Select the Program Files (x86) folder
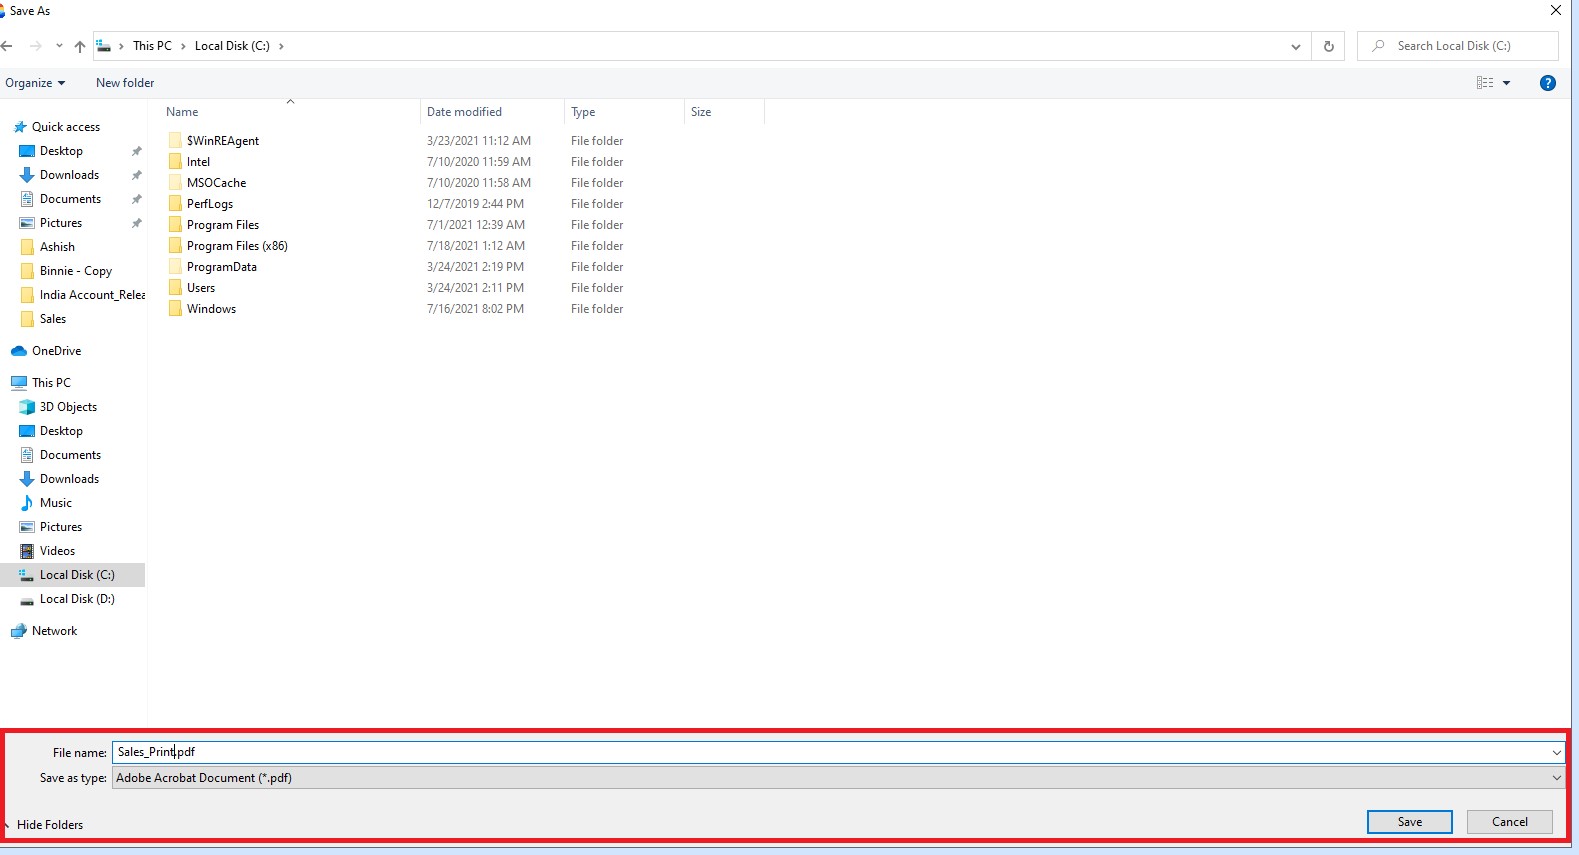The height and width of the screenshot is (855, 1579). (237, 246)
